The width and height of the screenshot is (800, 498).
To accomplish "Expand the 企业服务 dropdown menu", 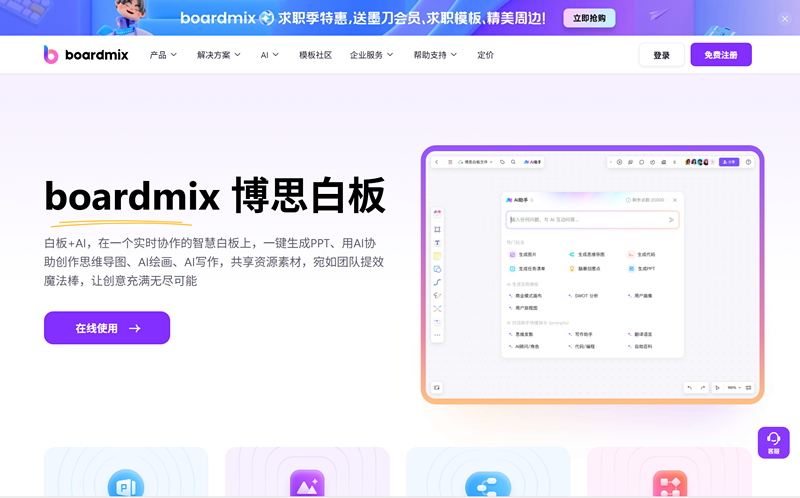I will click(371, 55).
